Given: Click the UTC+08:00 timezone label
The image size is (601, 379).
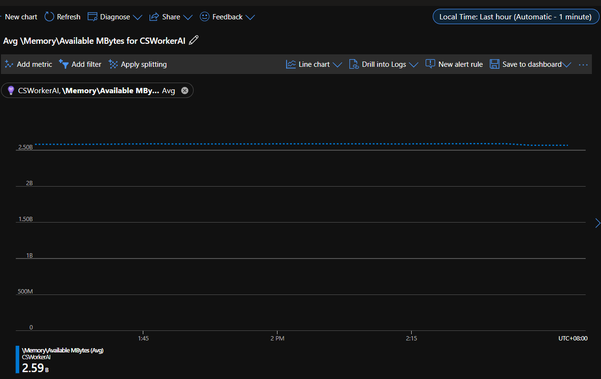Looking at the screenshot, I should [x=573, y=338].
